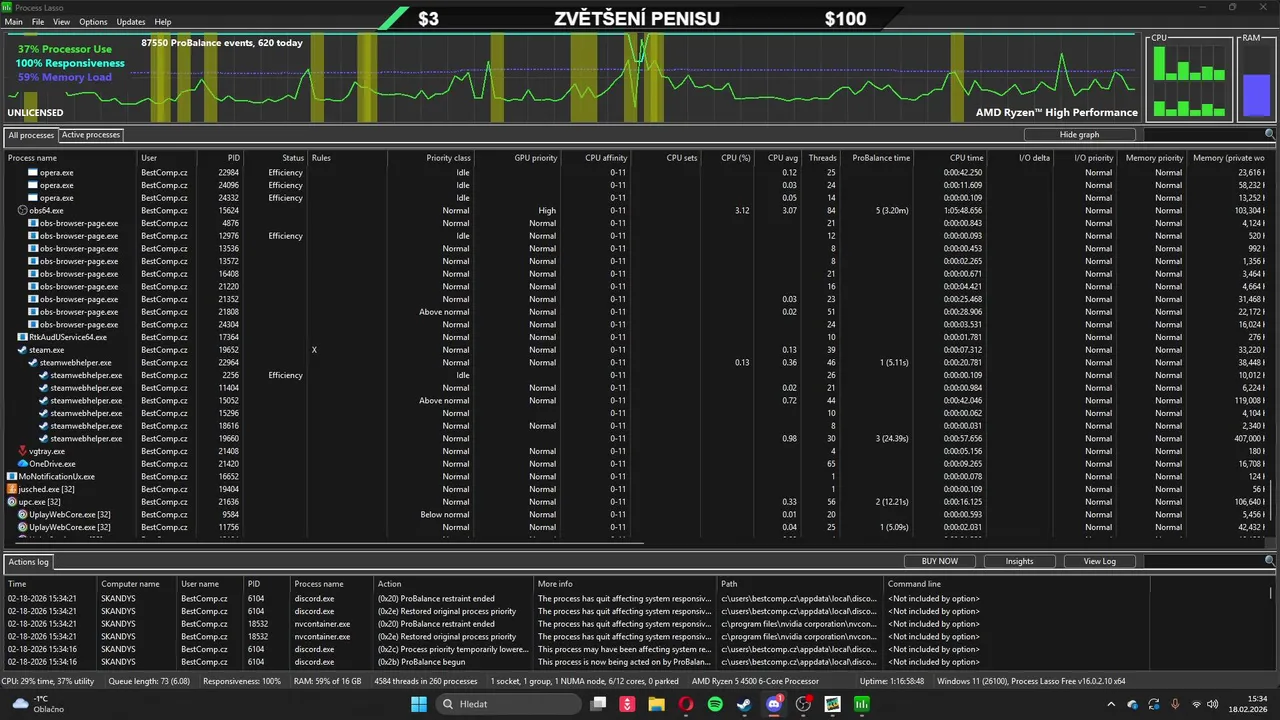Click Actions log search field
The height and width of the screenshot is (720, 1280).
1204,561
